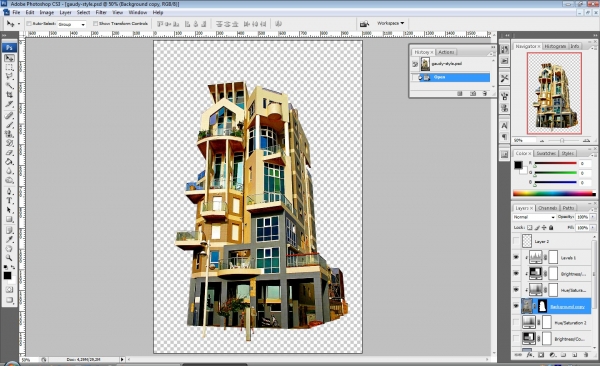600x366 pixels.
Task: Click the Add layer style fx button
Action: 530,355
